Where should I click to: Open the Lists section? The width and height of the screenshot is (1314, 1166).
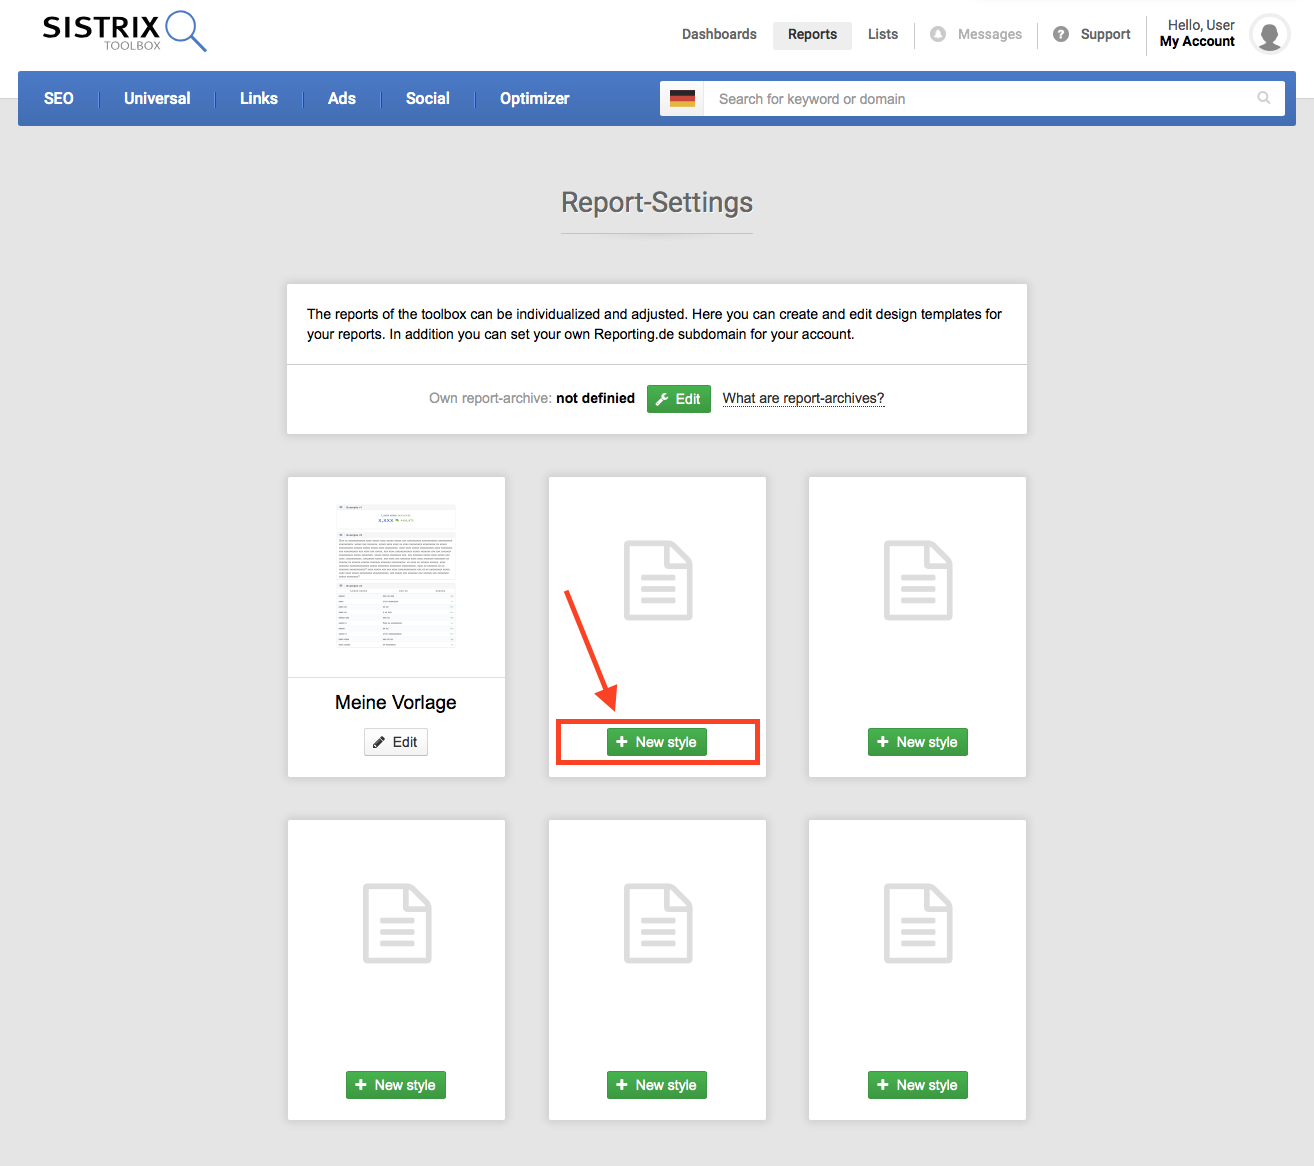pyautogui.click(x=883, y=33)
